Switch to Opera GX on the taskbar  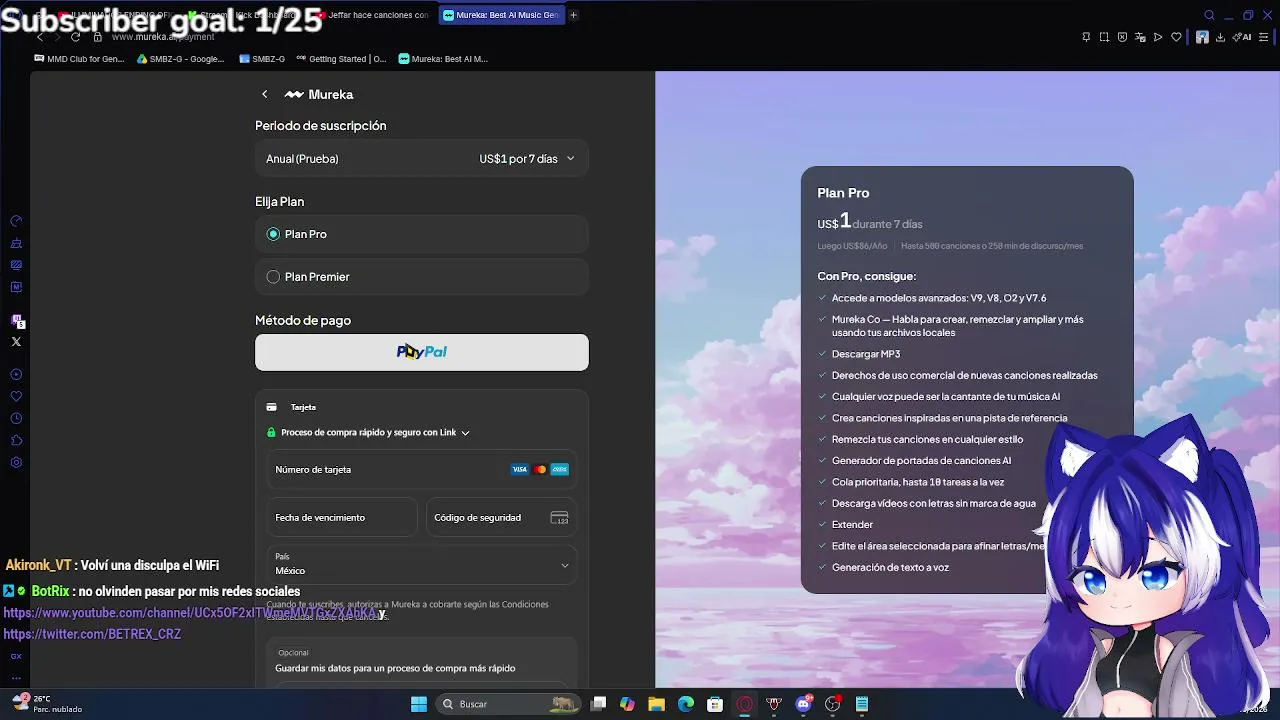(x=744, y=704)
